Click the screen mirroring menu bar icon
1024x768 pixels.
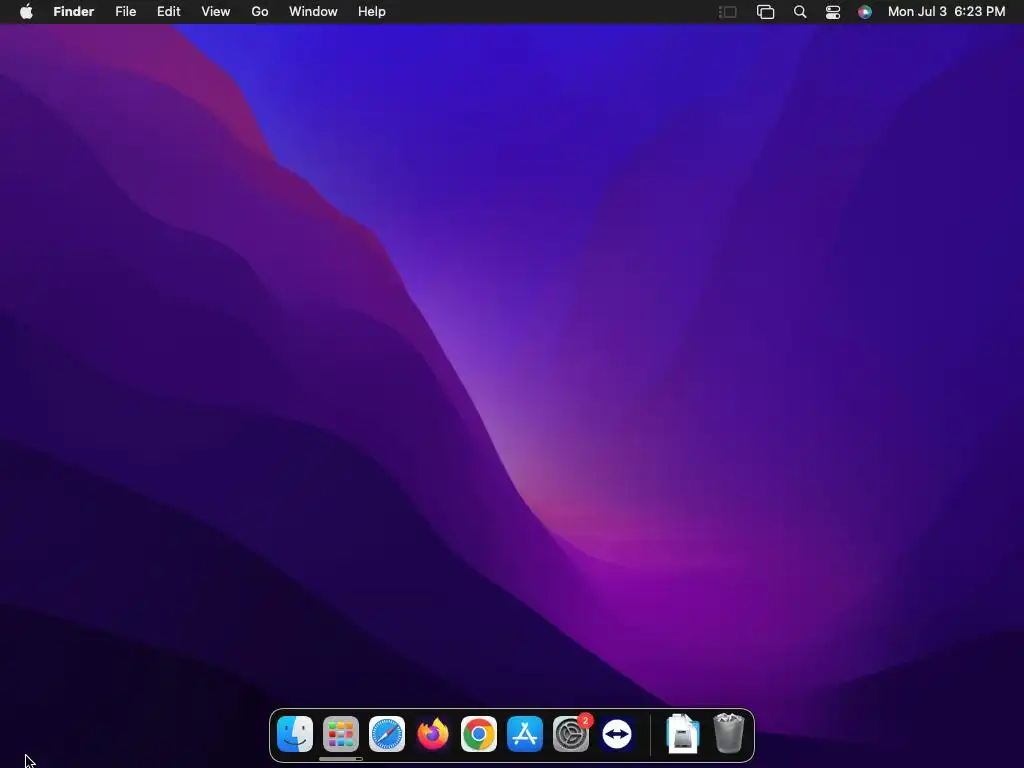coord(765,12)
